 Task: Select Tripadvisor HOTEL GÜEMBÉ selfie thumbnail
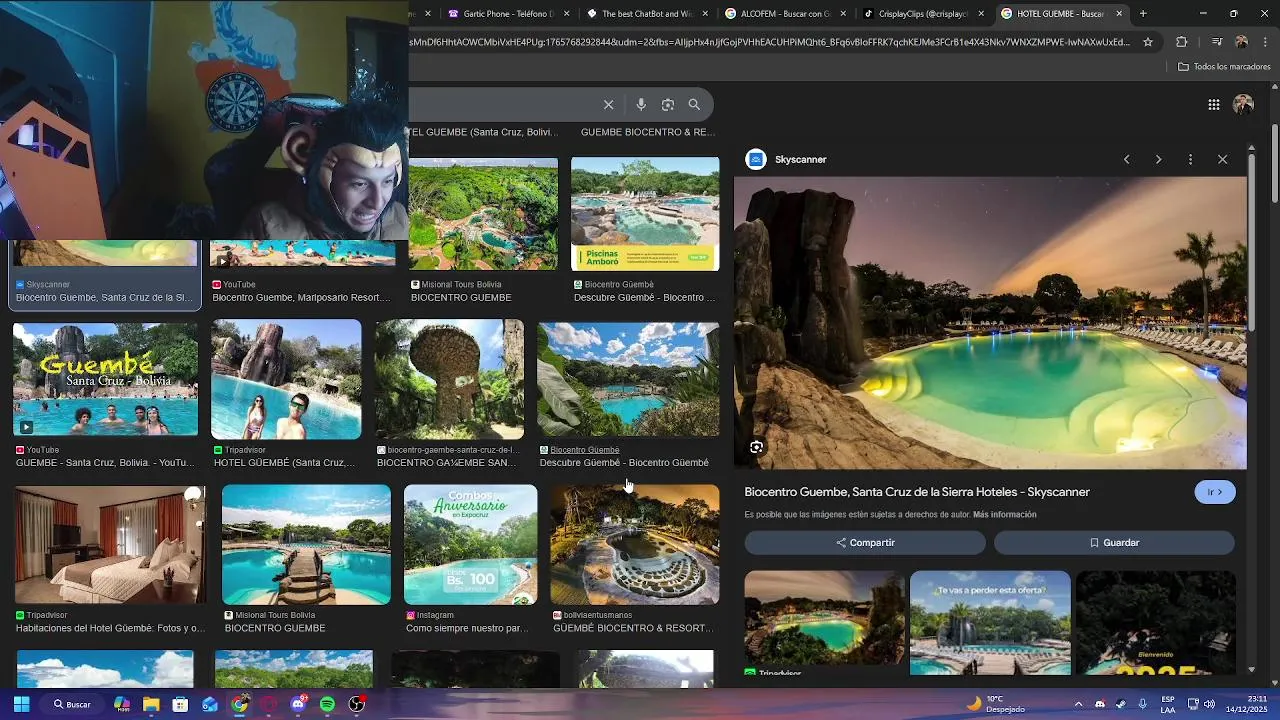[286, 379]
